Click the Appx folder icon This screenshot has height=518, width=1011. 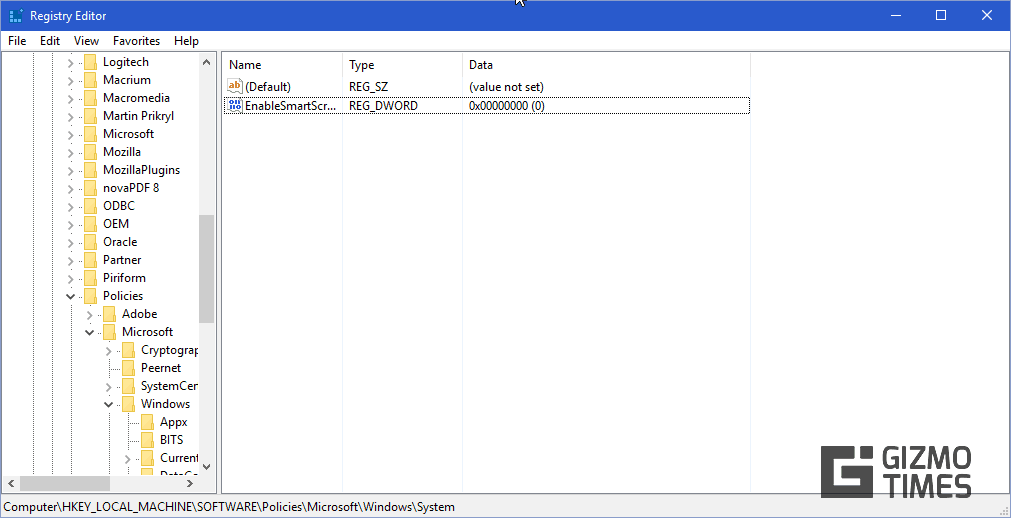click(147, 422)
